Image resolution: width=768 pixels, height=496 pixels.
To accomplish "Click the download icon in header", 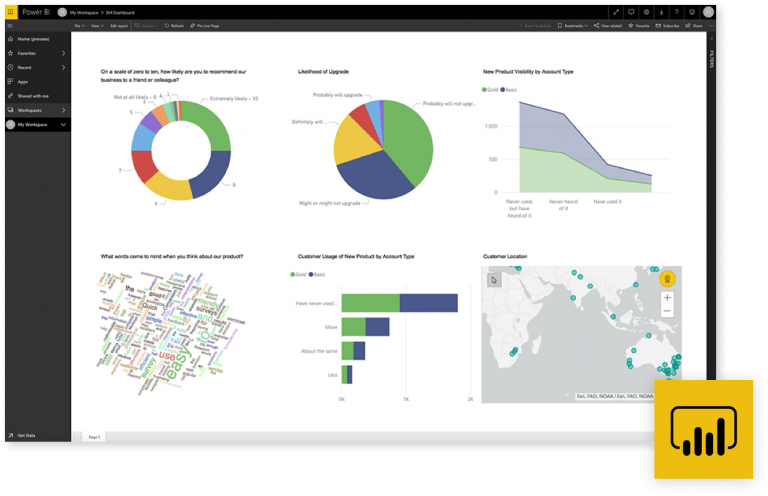I will [x=661, y=12].
